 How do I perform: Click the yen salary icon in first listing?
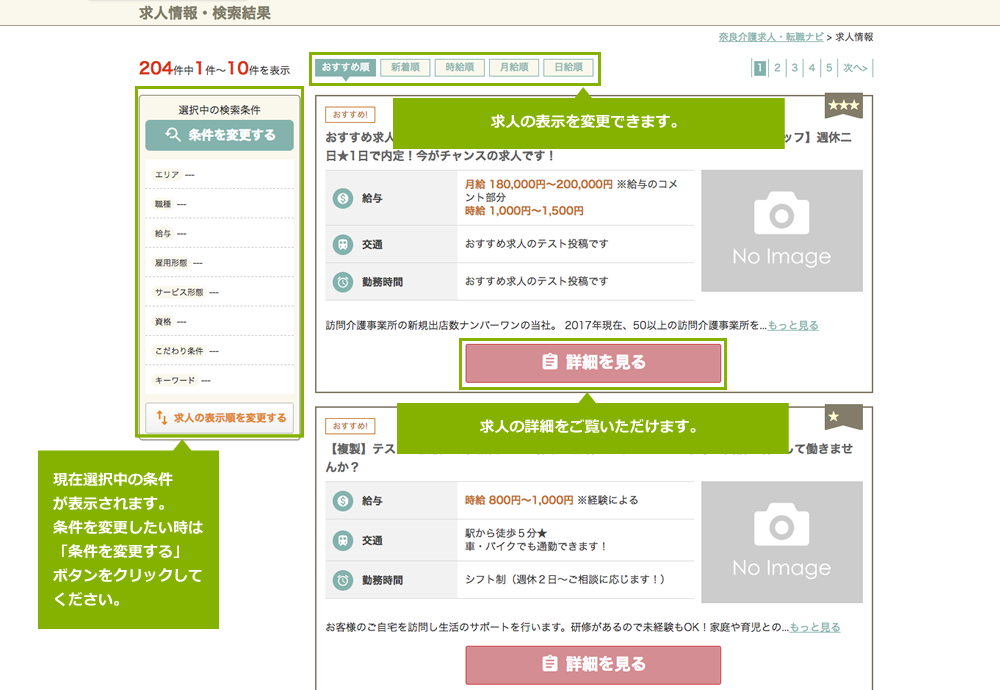click(343, 198)
